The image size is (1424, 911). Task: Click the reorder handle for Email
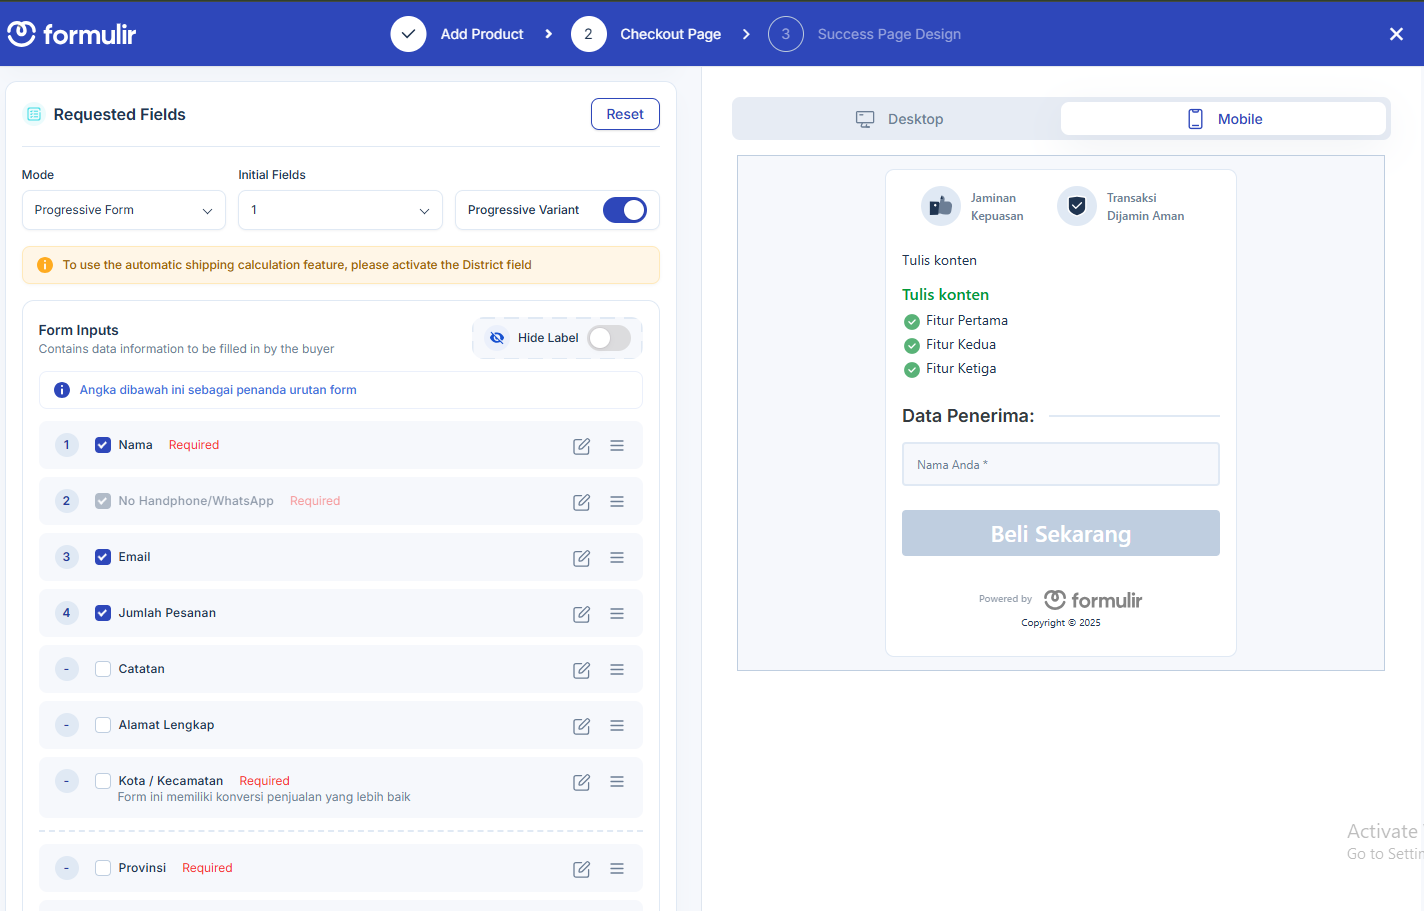[x=617, y=558]
